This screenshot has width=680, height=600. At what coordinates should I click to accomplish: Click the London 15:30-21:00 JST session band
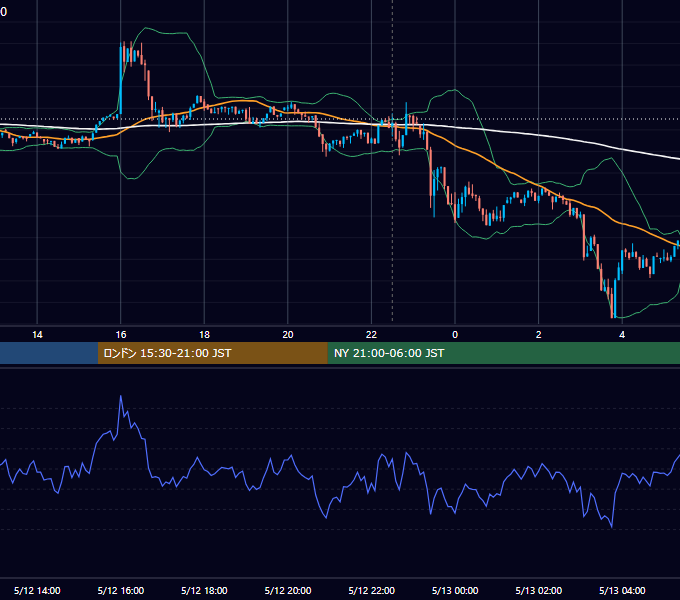[212, 353]
